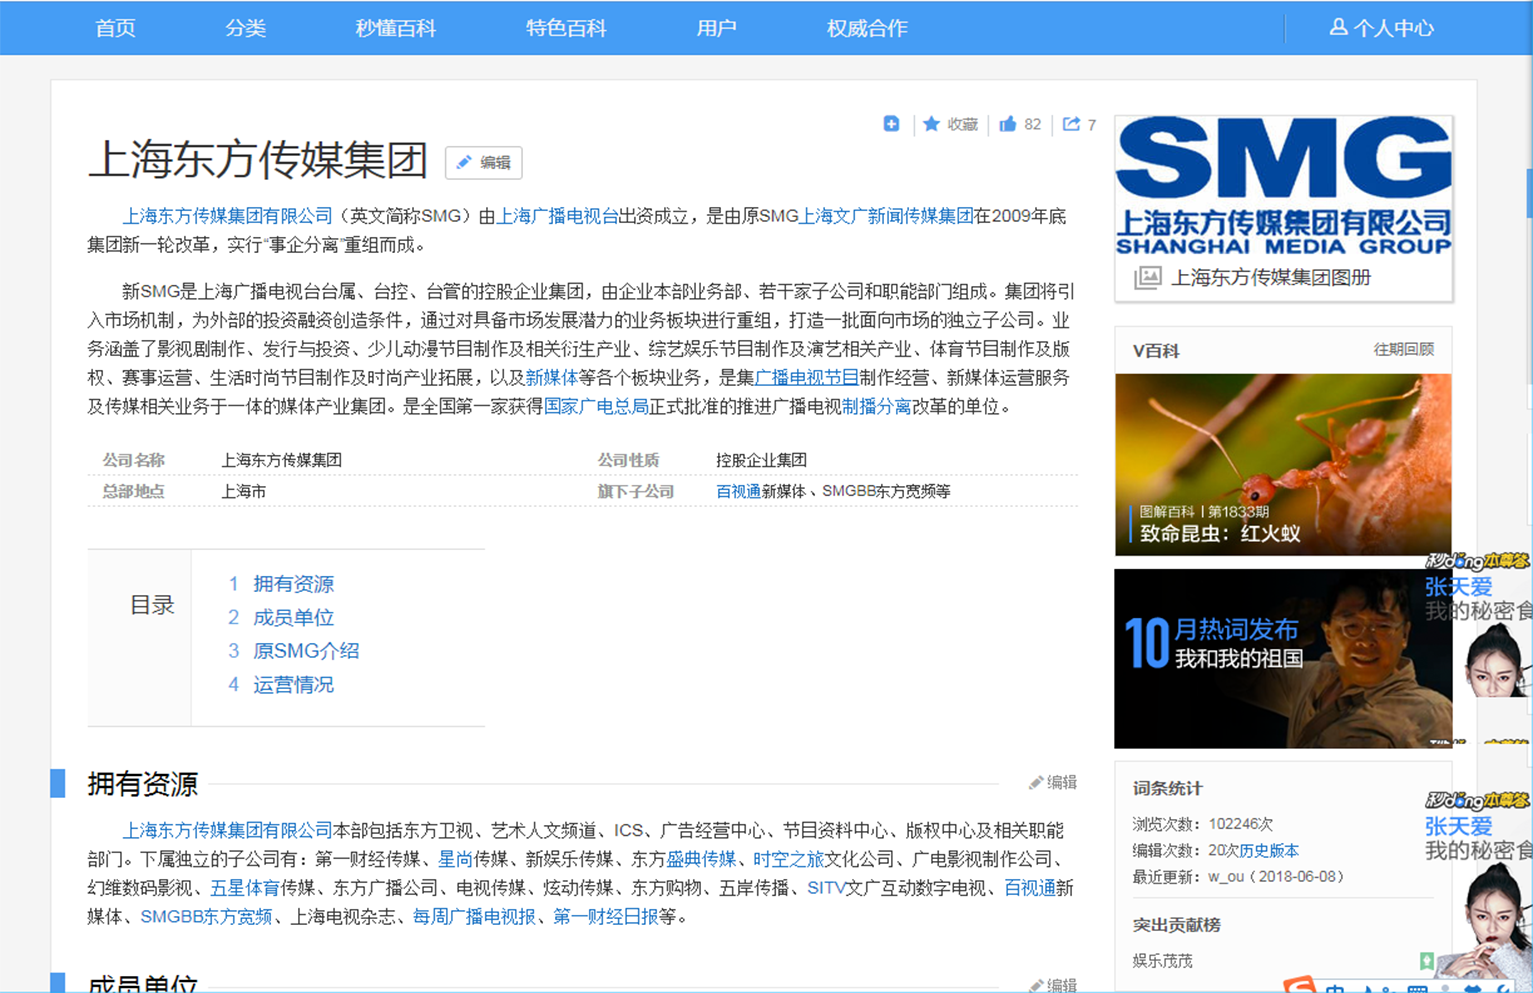Screen dimensions: 1533x993
Task: Click the 控股企业集团 value in 公司性质
Action: coord(761,460)
